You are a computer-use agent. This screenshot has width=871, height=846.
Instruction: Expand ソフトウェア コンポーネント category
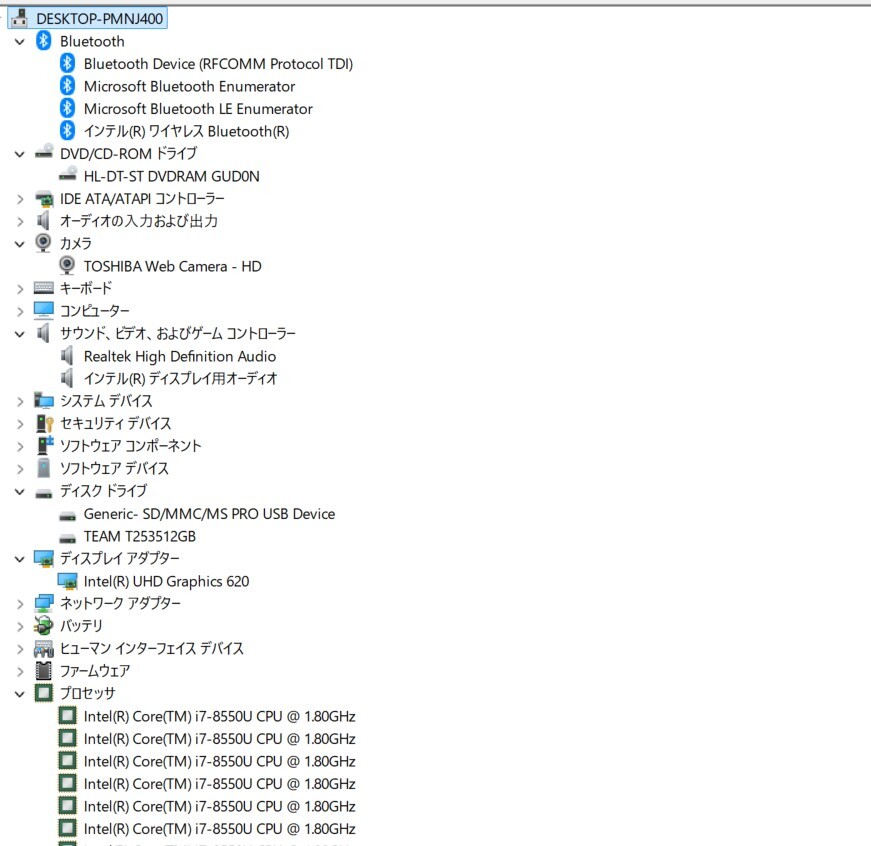(20, 446)
